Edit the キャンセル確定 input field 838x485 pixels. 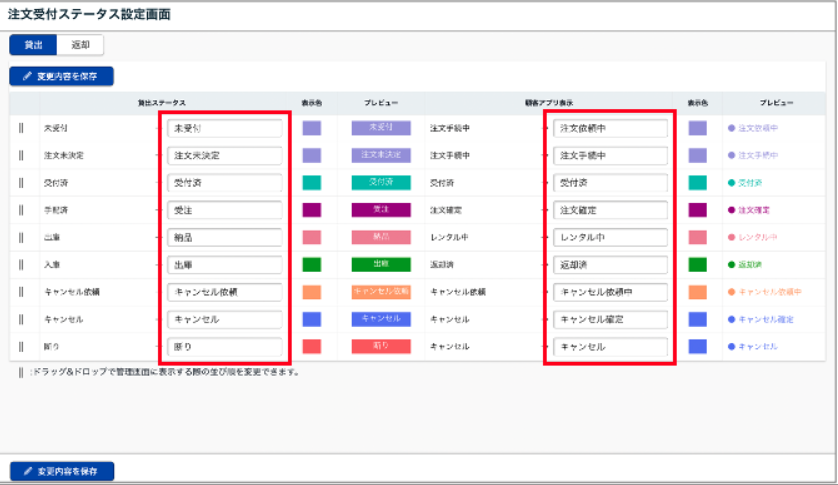pyautogui.click(x=610, y=319)
